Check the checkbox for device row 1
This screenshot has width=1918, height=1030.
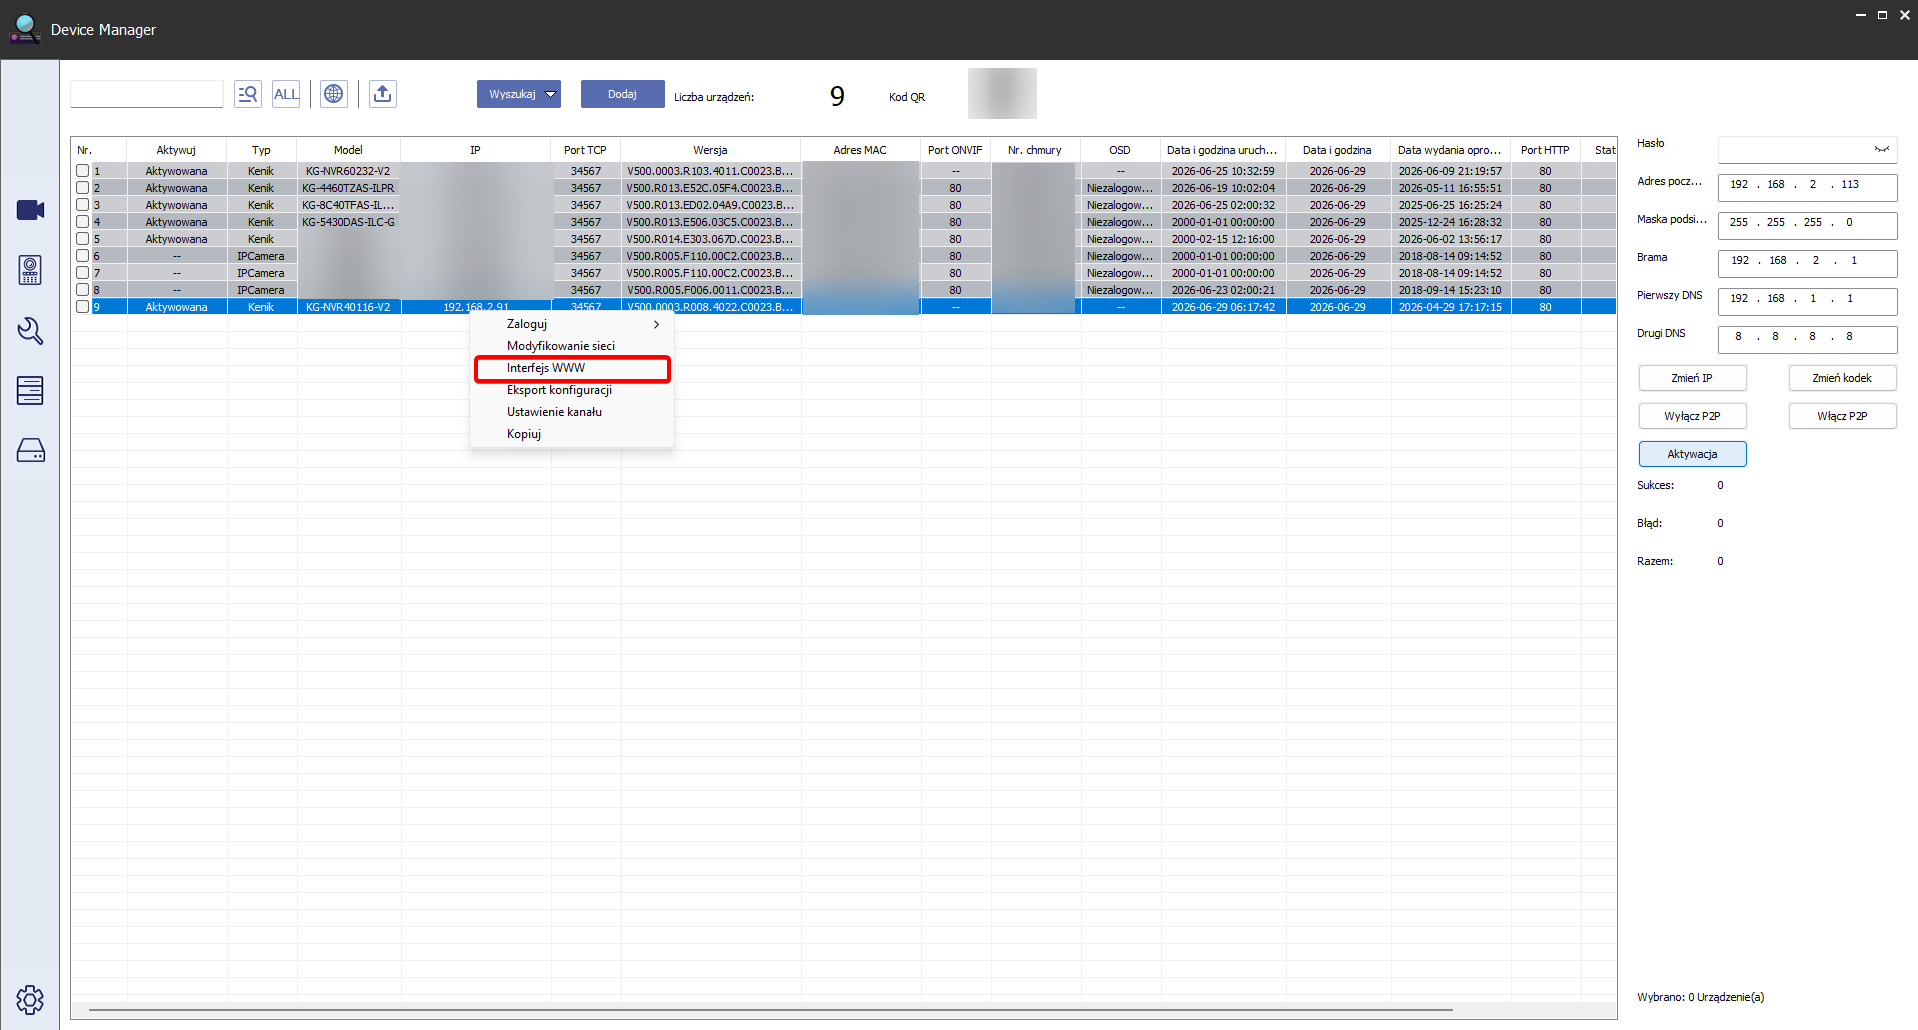[x=83, y=171]
